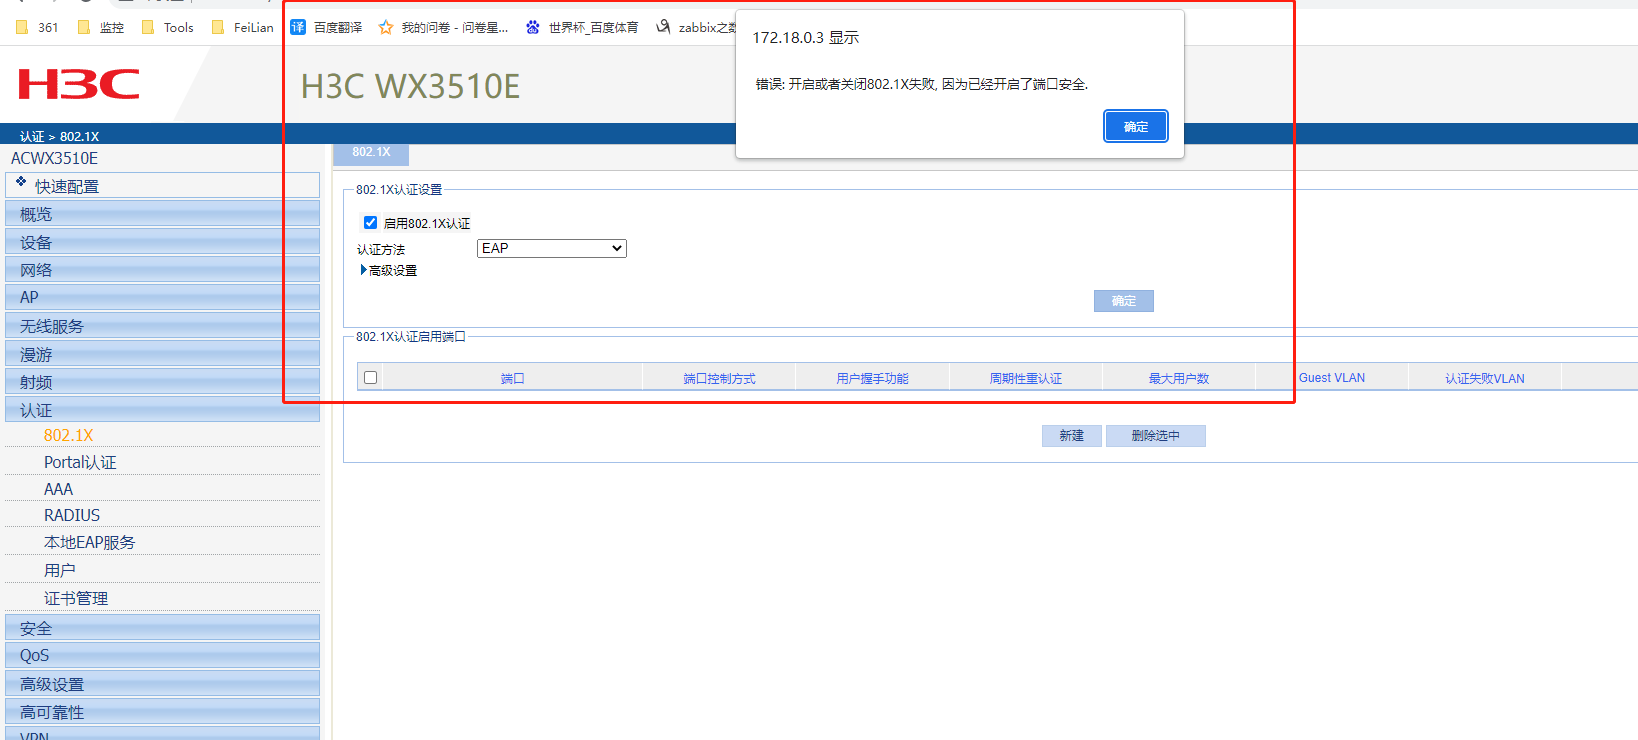Image resolution: width=1638 pixels, height=740 pixels.
Task: Click the 删除选中 button
Action: point(1156,436)
